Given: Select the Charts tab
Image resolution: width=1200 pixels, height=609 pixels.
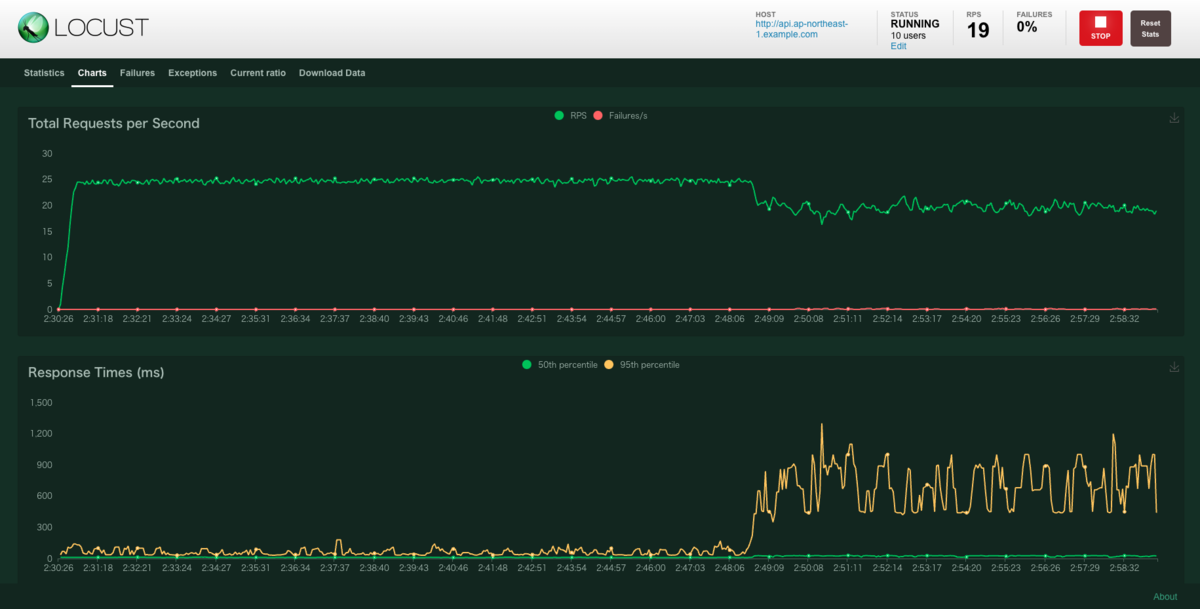Looking at the screenshot, I should click(x=92, y=73).
